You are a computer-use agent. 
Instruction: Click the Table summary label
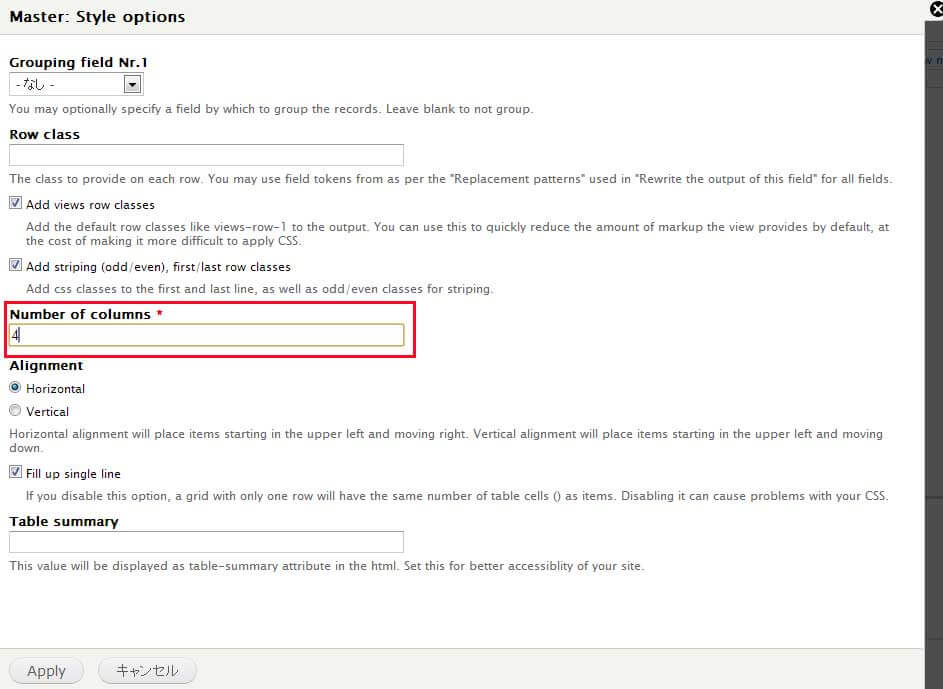point(64,521)
